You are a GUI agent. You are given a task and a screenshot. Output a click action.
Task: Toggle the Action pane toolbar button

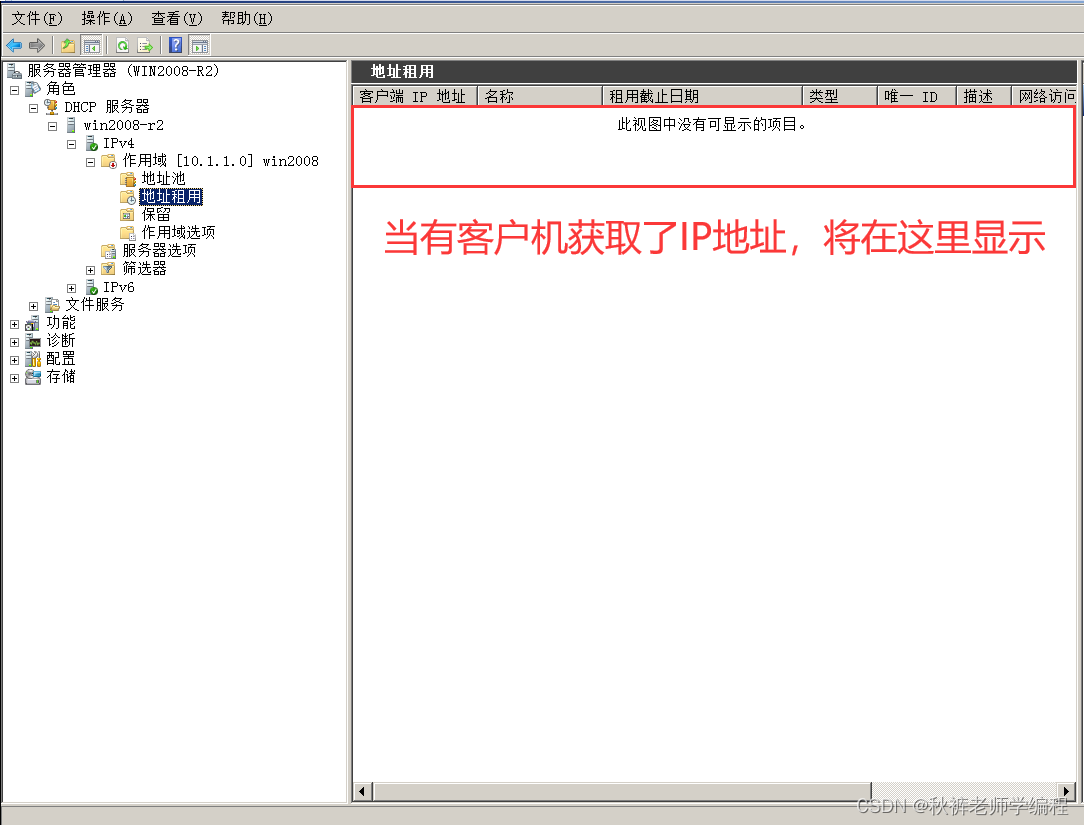200,46
